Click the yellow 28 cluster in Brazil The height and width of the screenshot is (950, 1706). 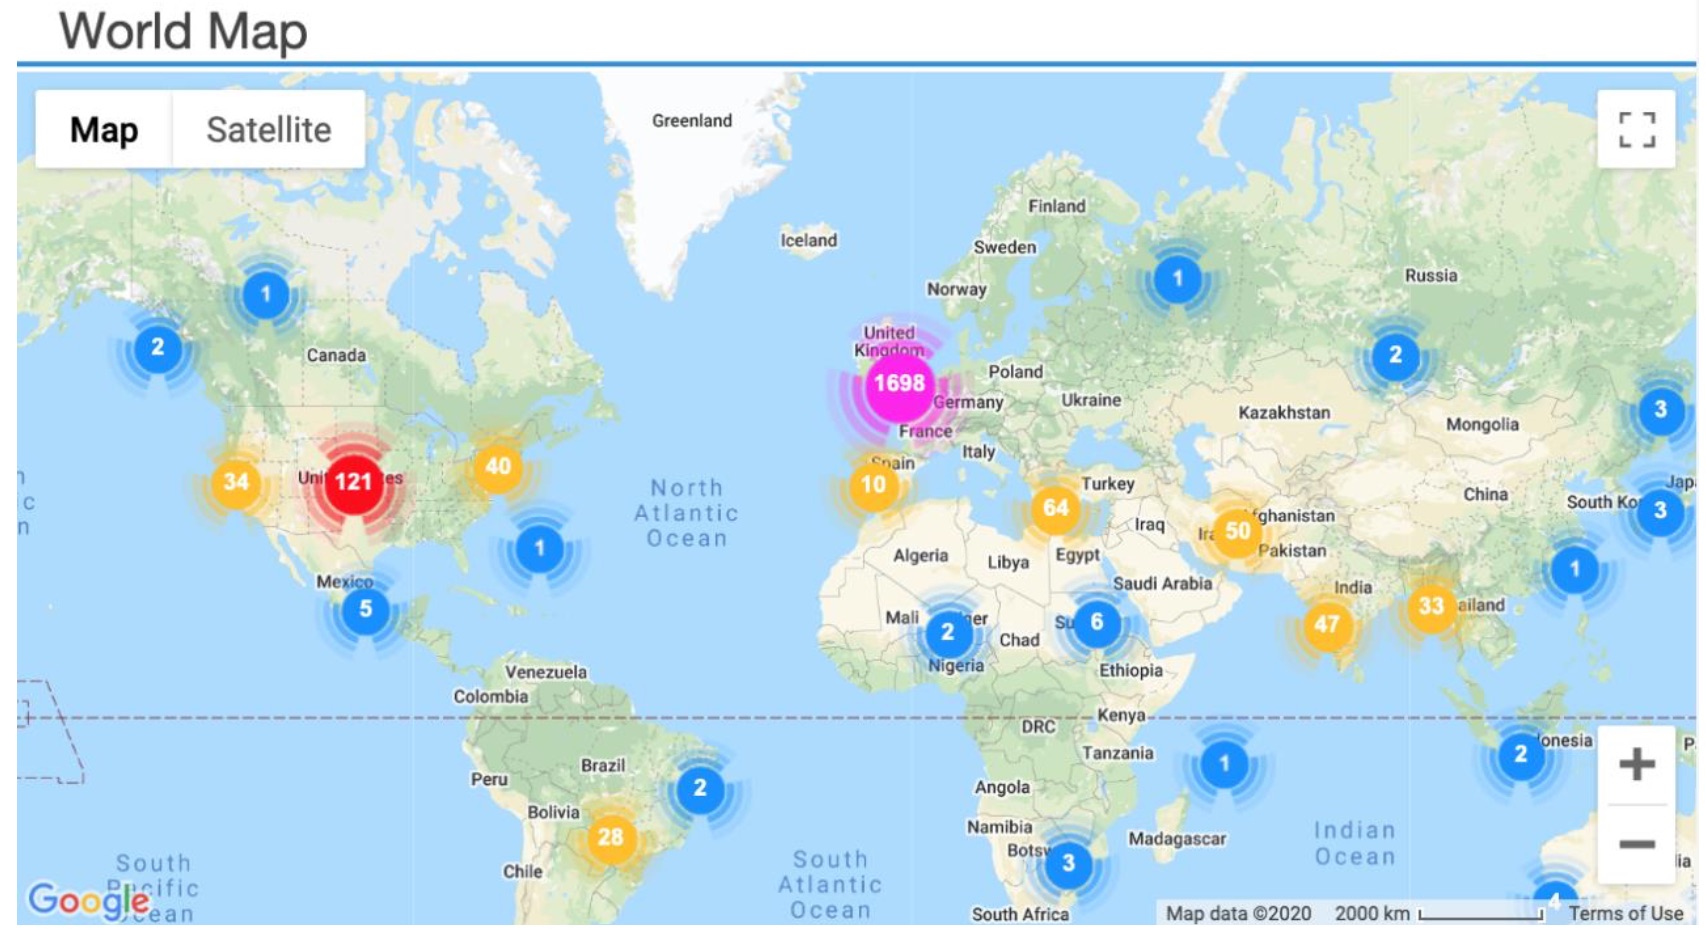pyautogui.click(x=610, y=837)
